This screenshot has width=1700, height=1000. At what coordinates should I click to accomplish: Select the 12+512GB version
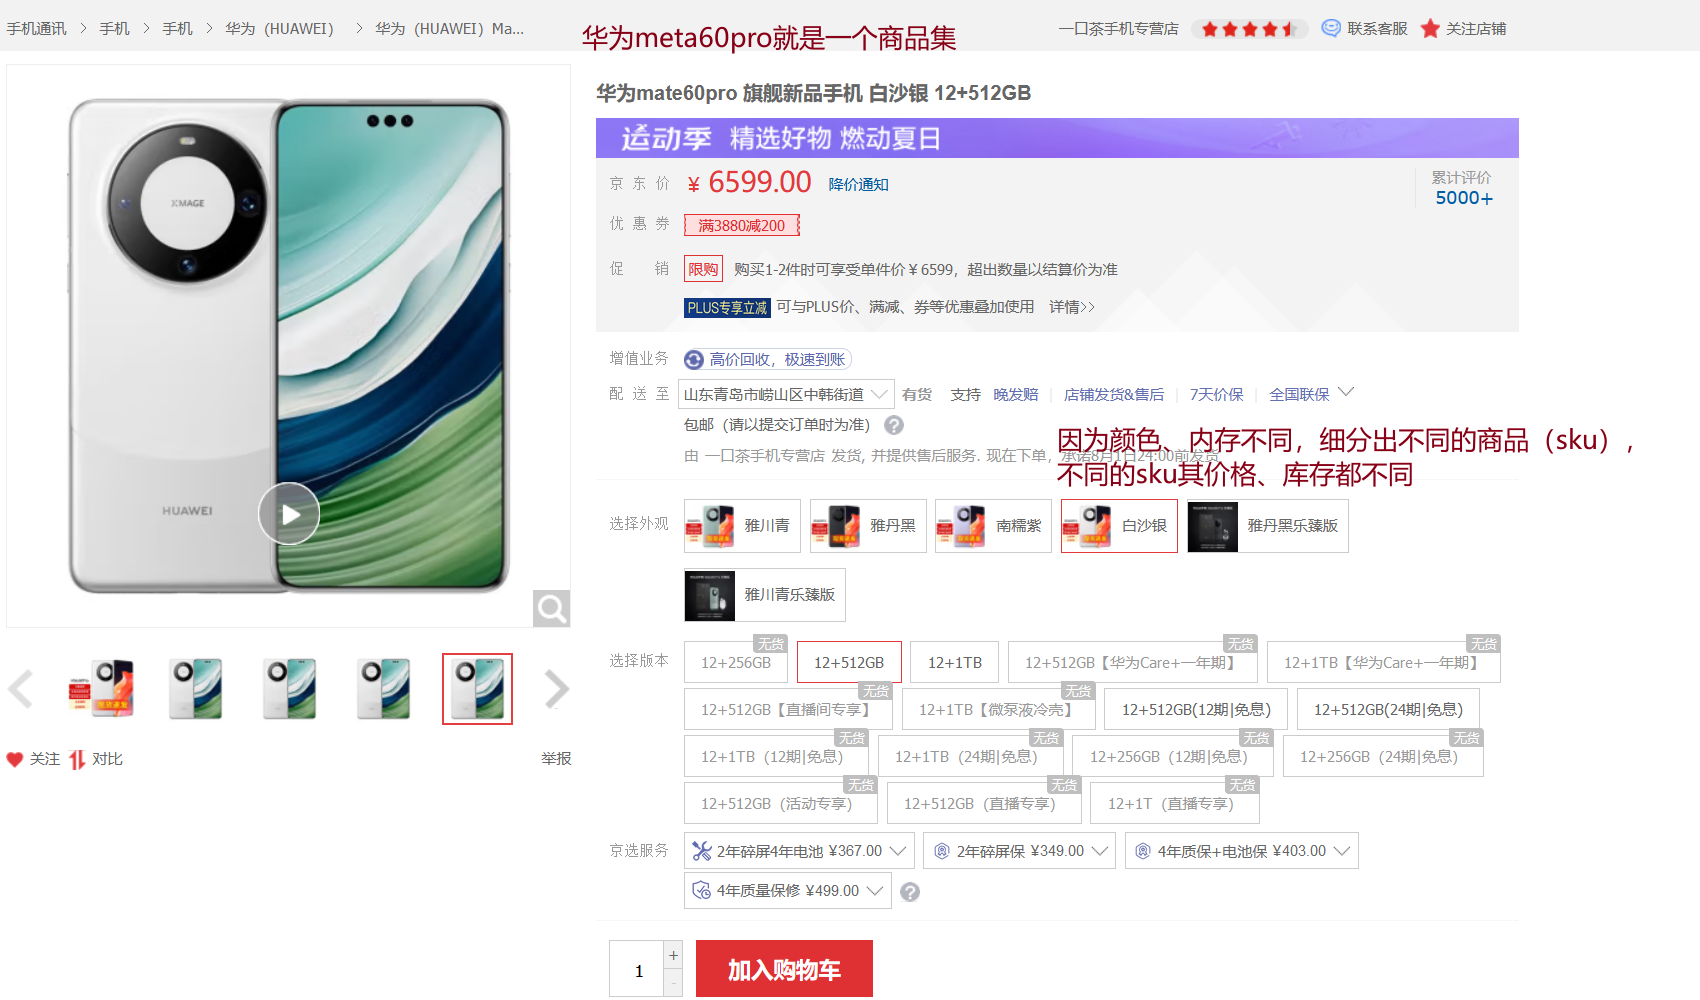[x=849, y=662]
